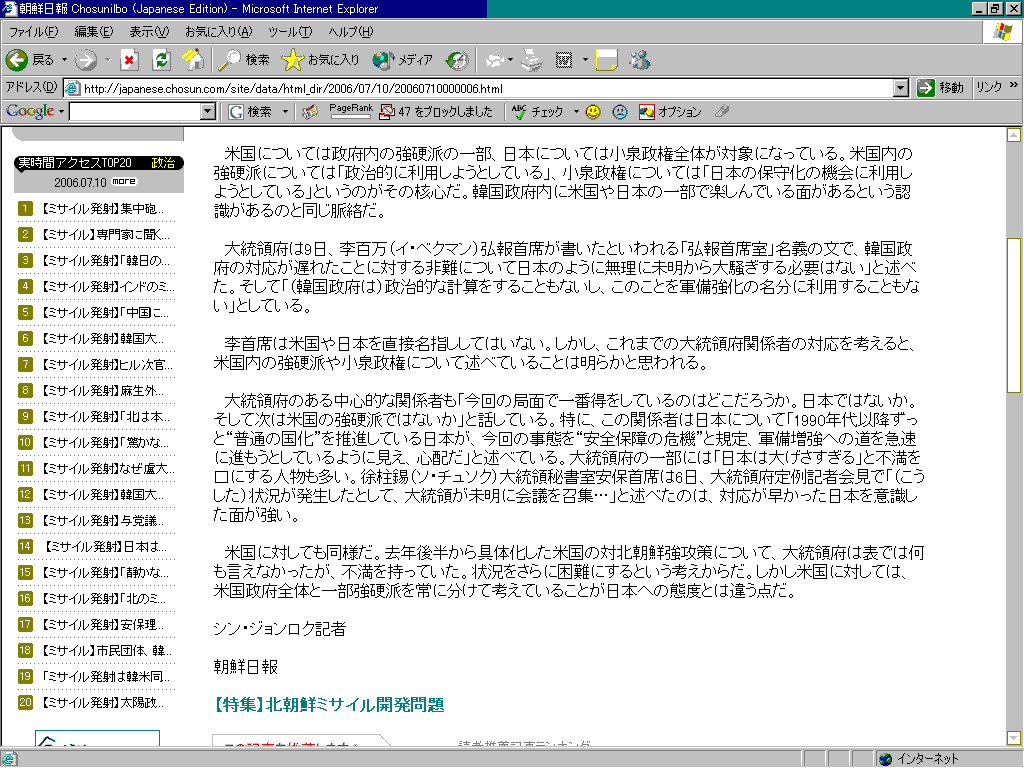The height and width of the screenshot is (768, 1024).
Task: Open the Favorites (お気に入り) star button
Action: coord(321,60)
